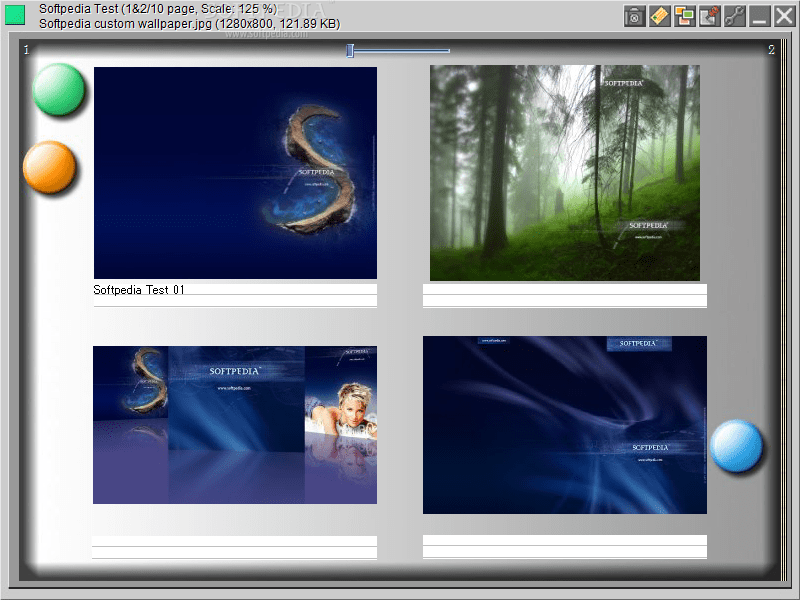Select the blue aurora swirl wallpaper thumbnail
Screen dimensions: 800x600
pyautogui.click(x=565, y=425)
